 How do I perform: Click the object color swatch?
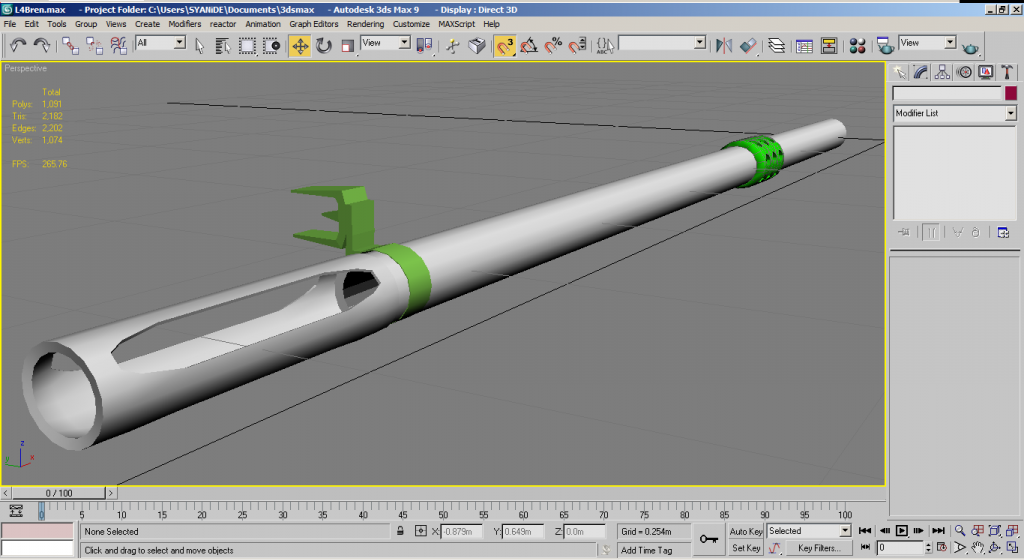[x=1011, y=93]
